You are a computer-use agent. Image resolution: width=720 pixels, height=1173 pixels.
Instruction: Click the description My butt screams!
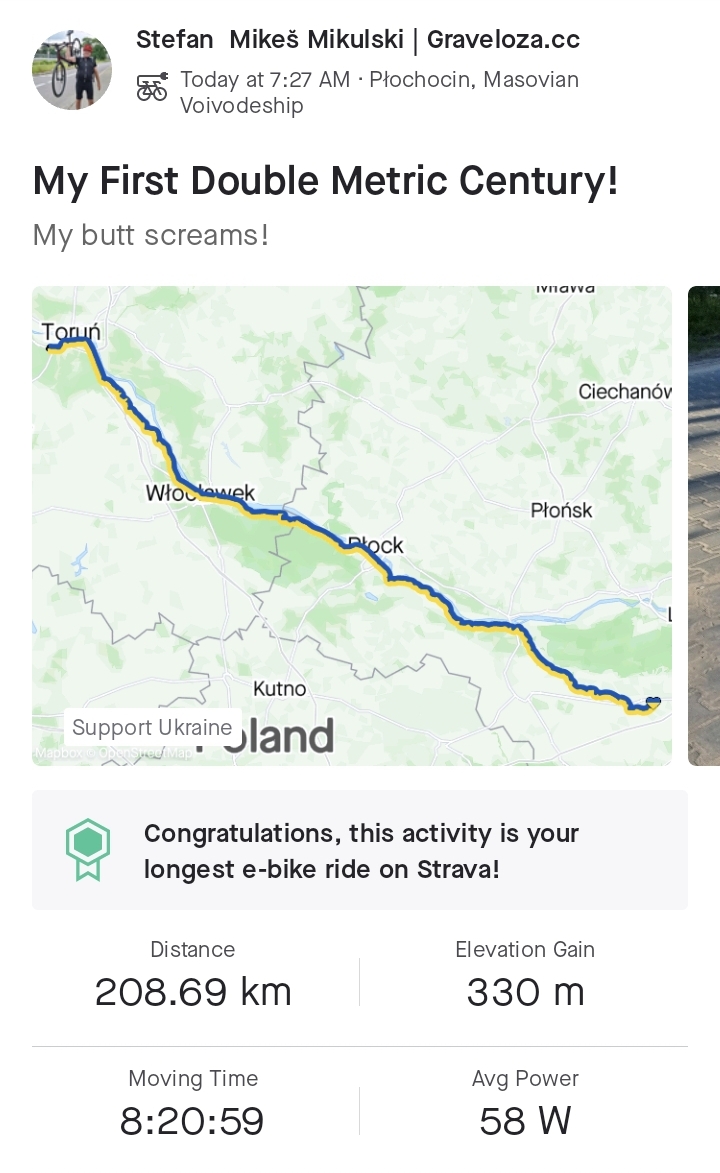coord(151,235)
